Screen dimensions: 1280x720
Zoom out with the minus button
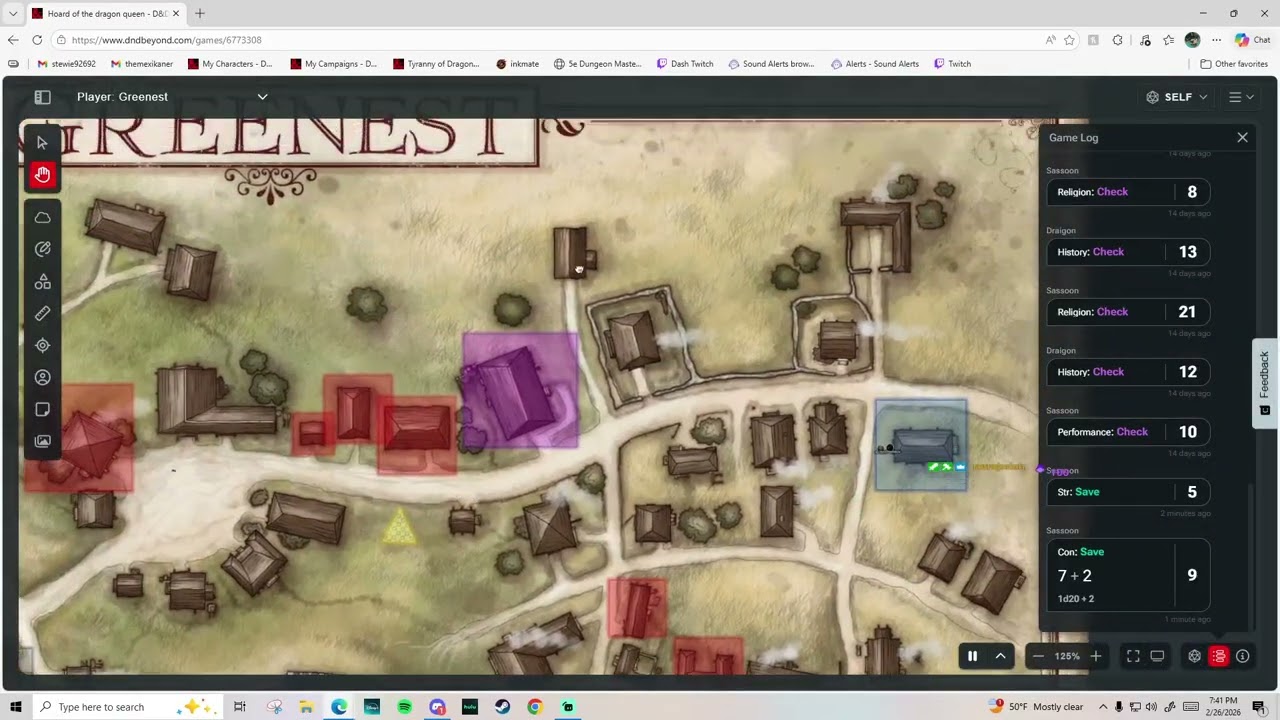(x=1038, y=656)
